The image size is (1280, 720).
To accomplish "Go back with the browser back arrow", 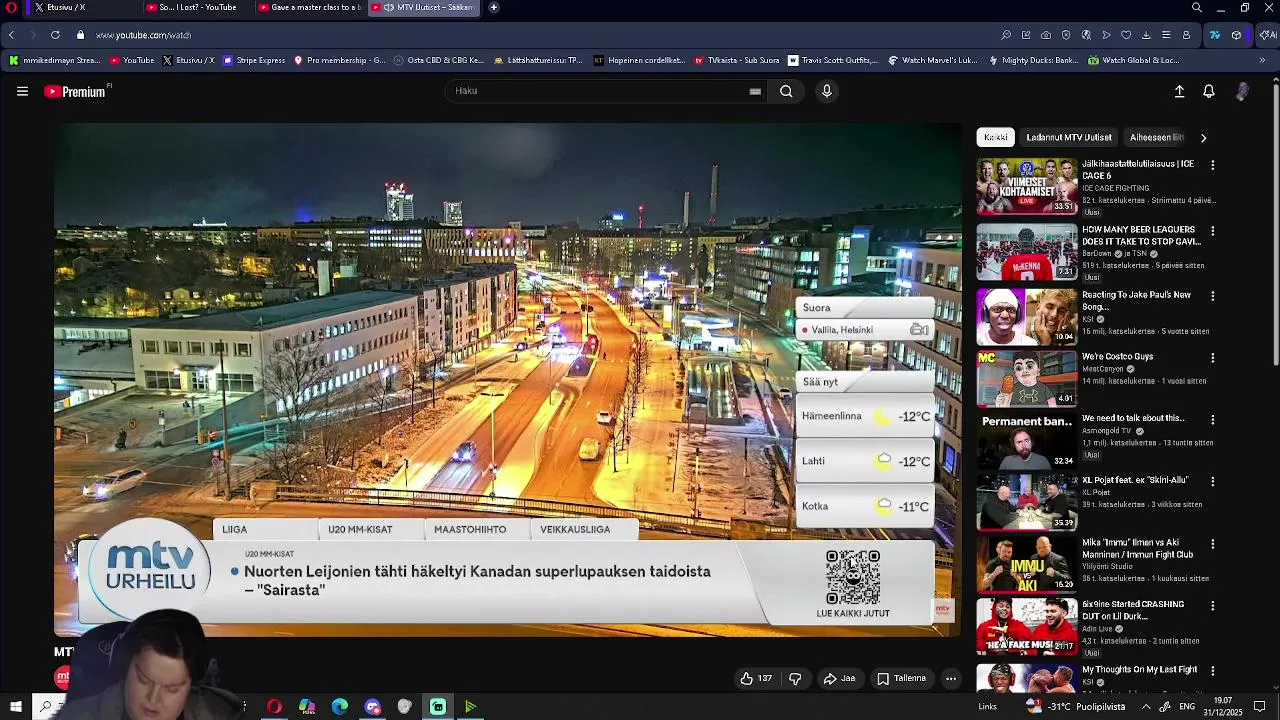I will tap(11, 35).
